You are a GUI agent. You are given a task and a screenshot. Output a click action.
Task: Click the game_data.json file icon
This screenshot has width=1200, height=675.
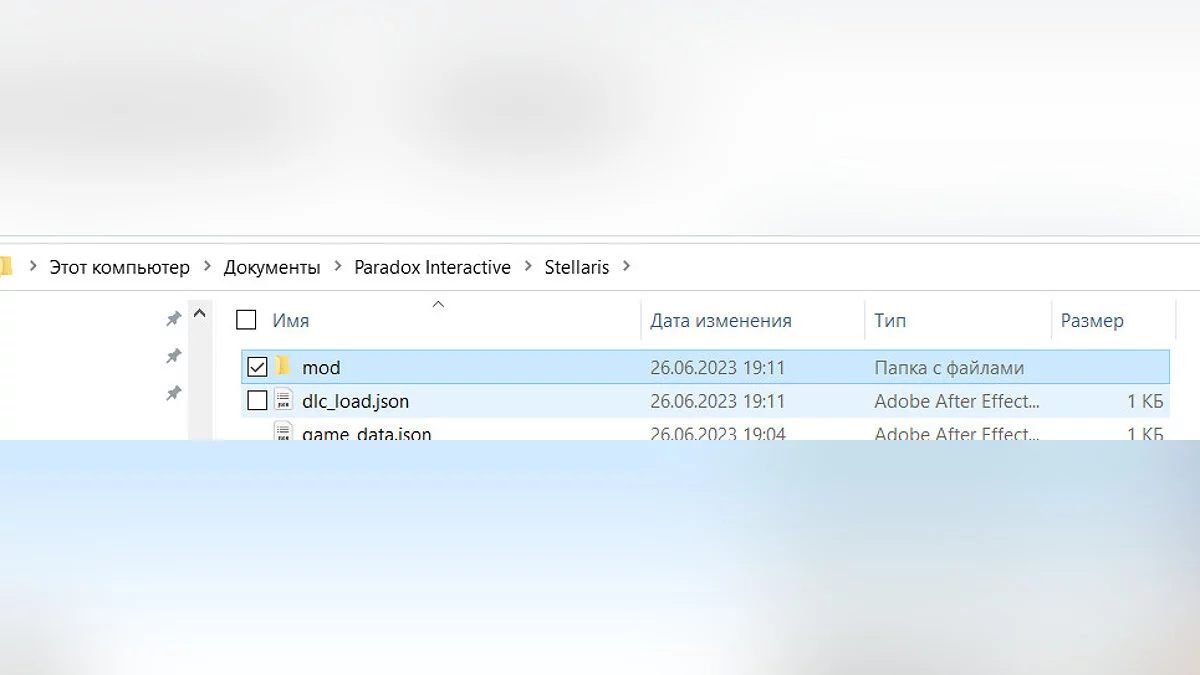tap(284, 432)
